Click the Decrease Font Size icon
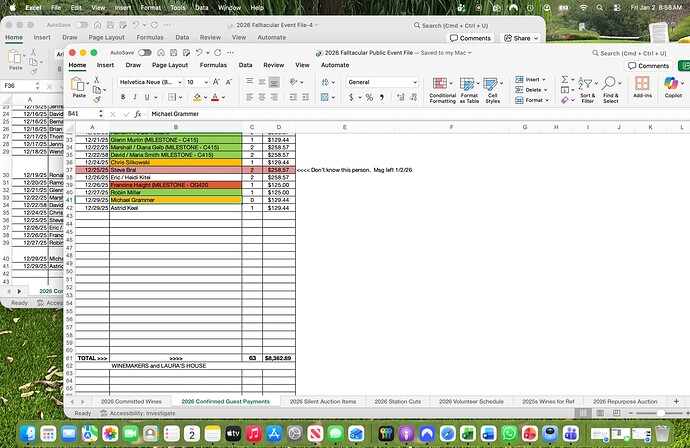This screenshot has width=690, height=448. click(229, 82)
